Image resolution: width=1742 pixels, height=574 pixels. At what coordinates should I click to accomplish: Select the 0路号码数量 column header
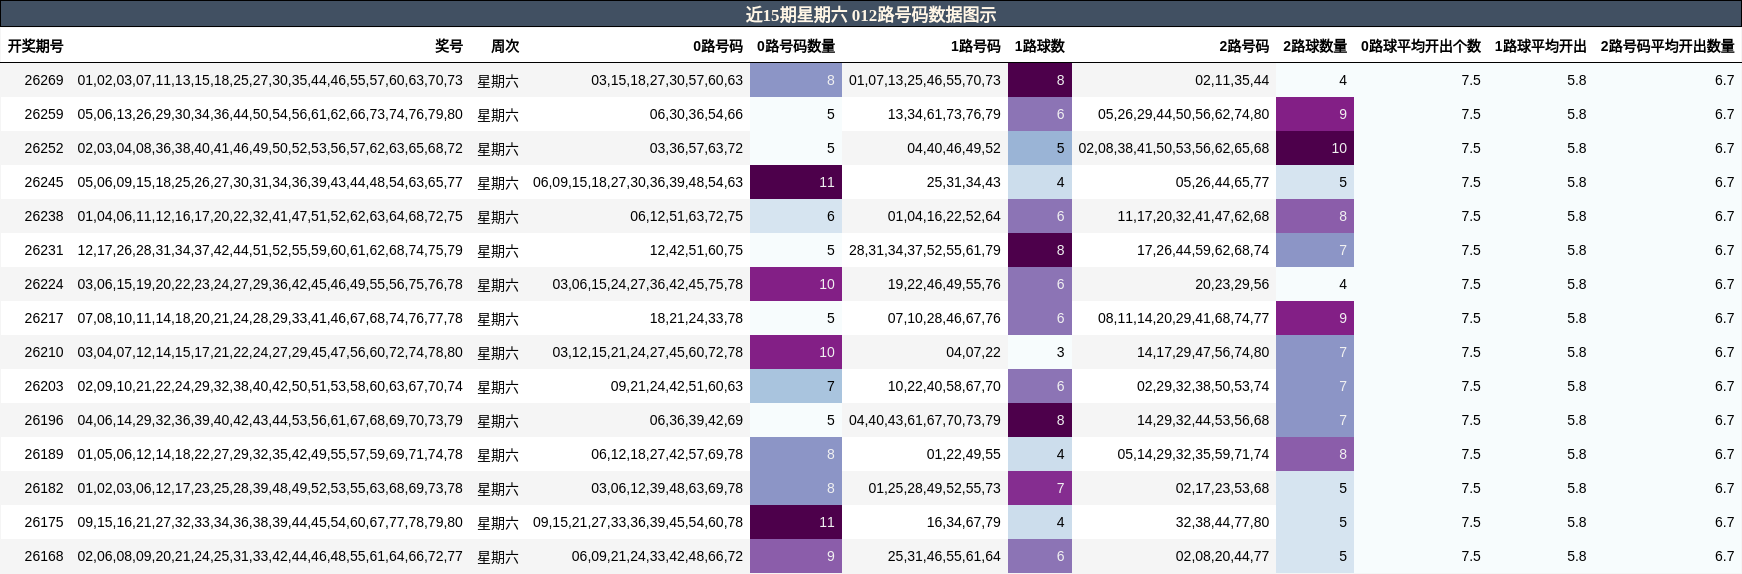click(x=796, y=46)
